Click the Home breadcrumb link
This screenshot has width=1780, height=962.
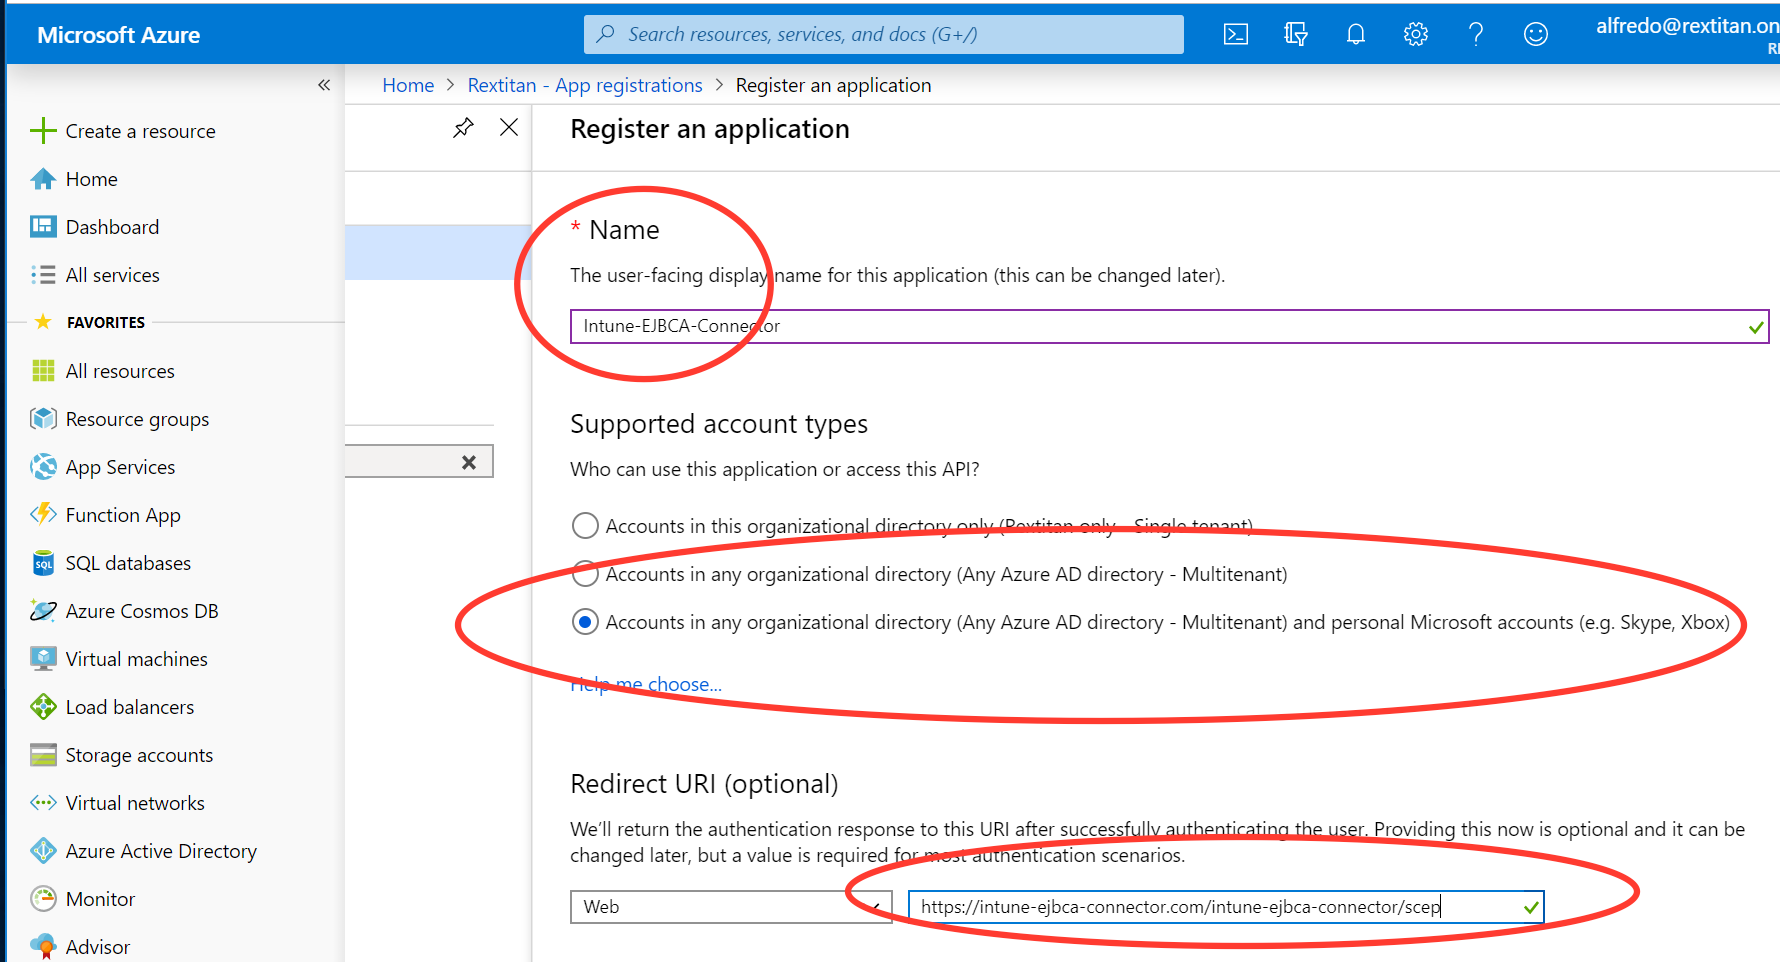click(x=408, y=85)
